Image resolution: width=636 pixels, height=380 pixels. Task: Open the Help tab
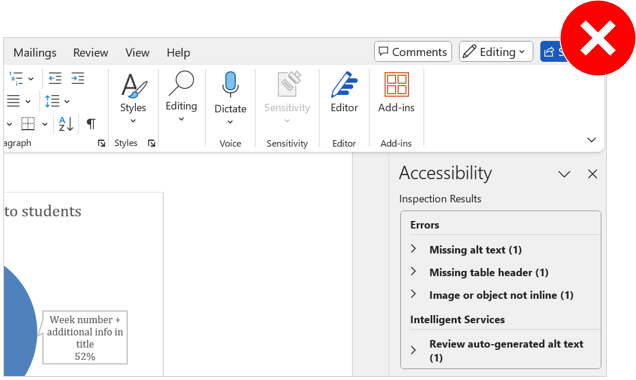178,53
